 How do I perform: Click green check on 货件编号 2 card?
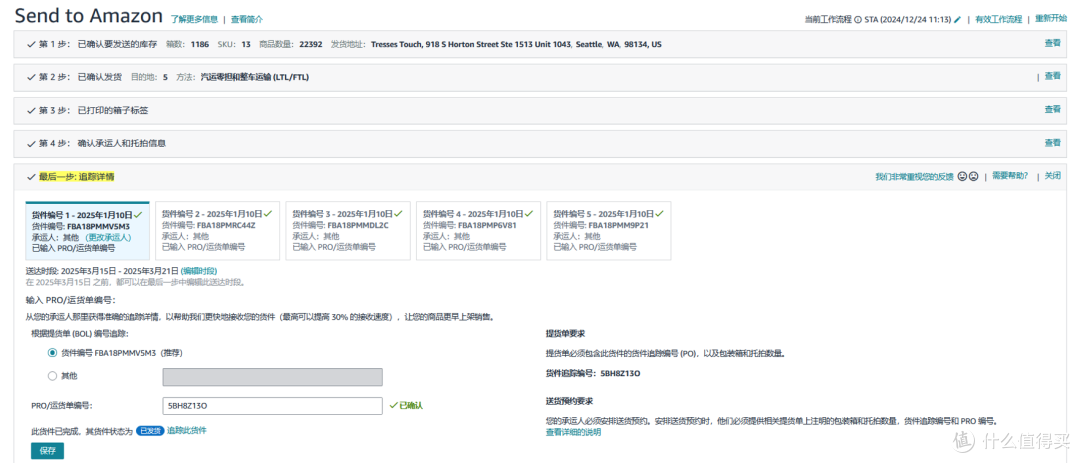point(268,214)
